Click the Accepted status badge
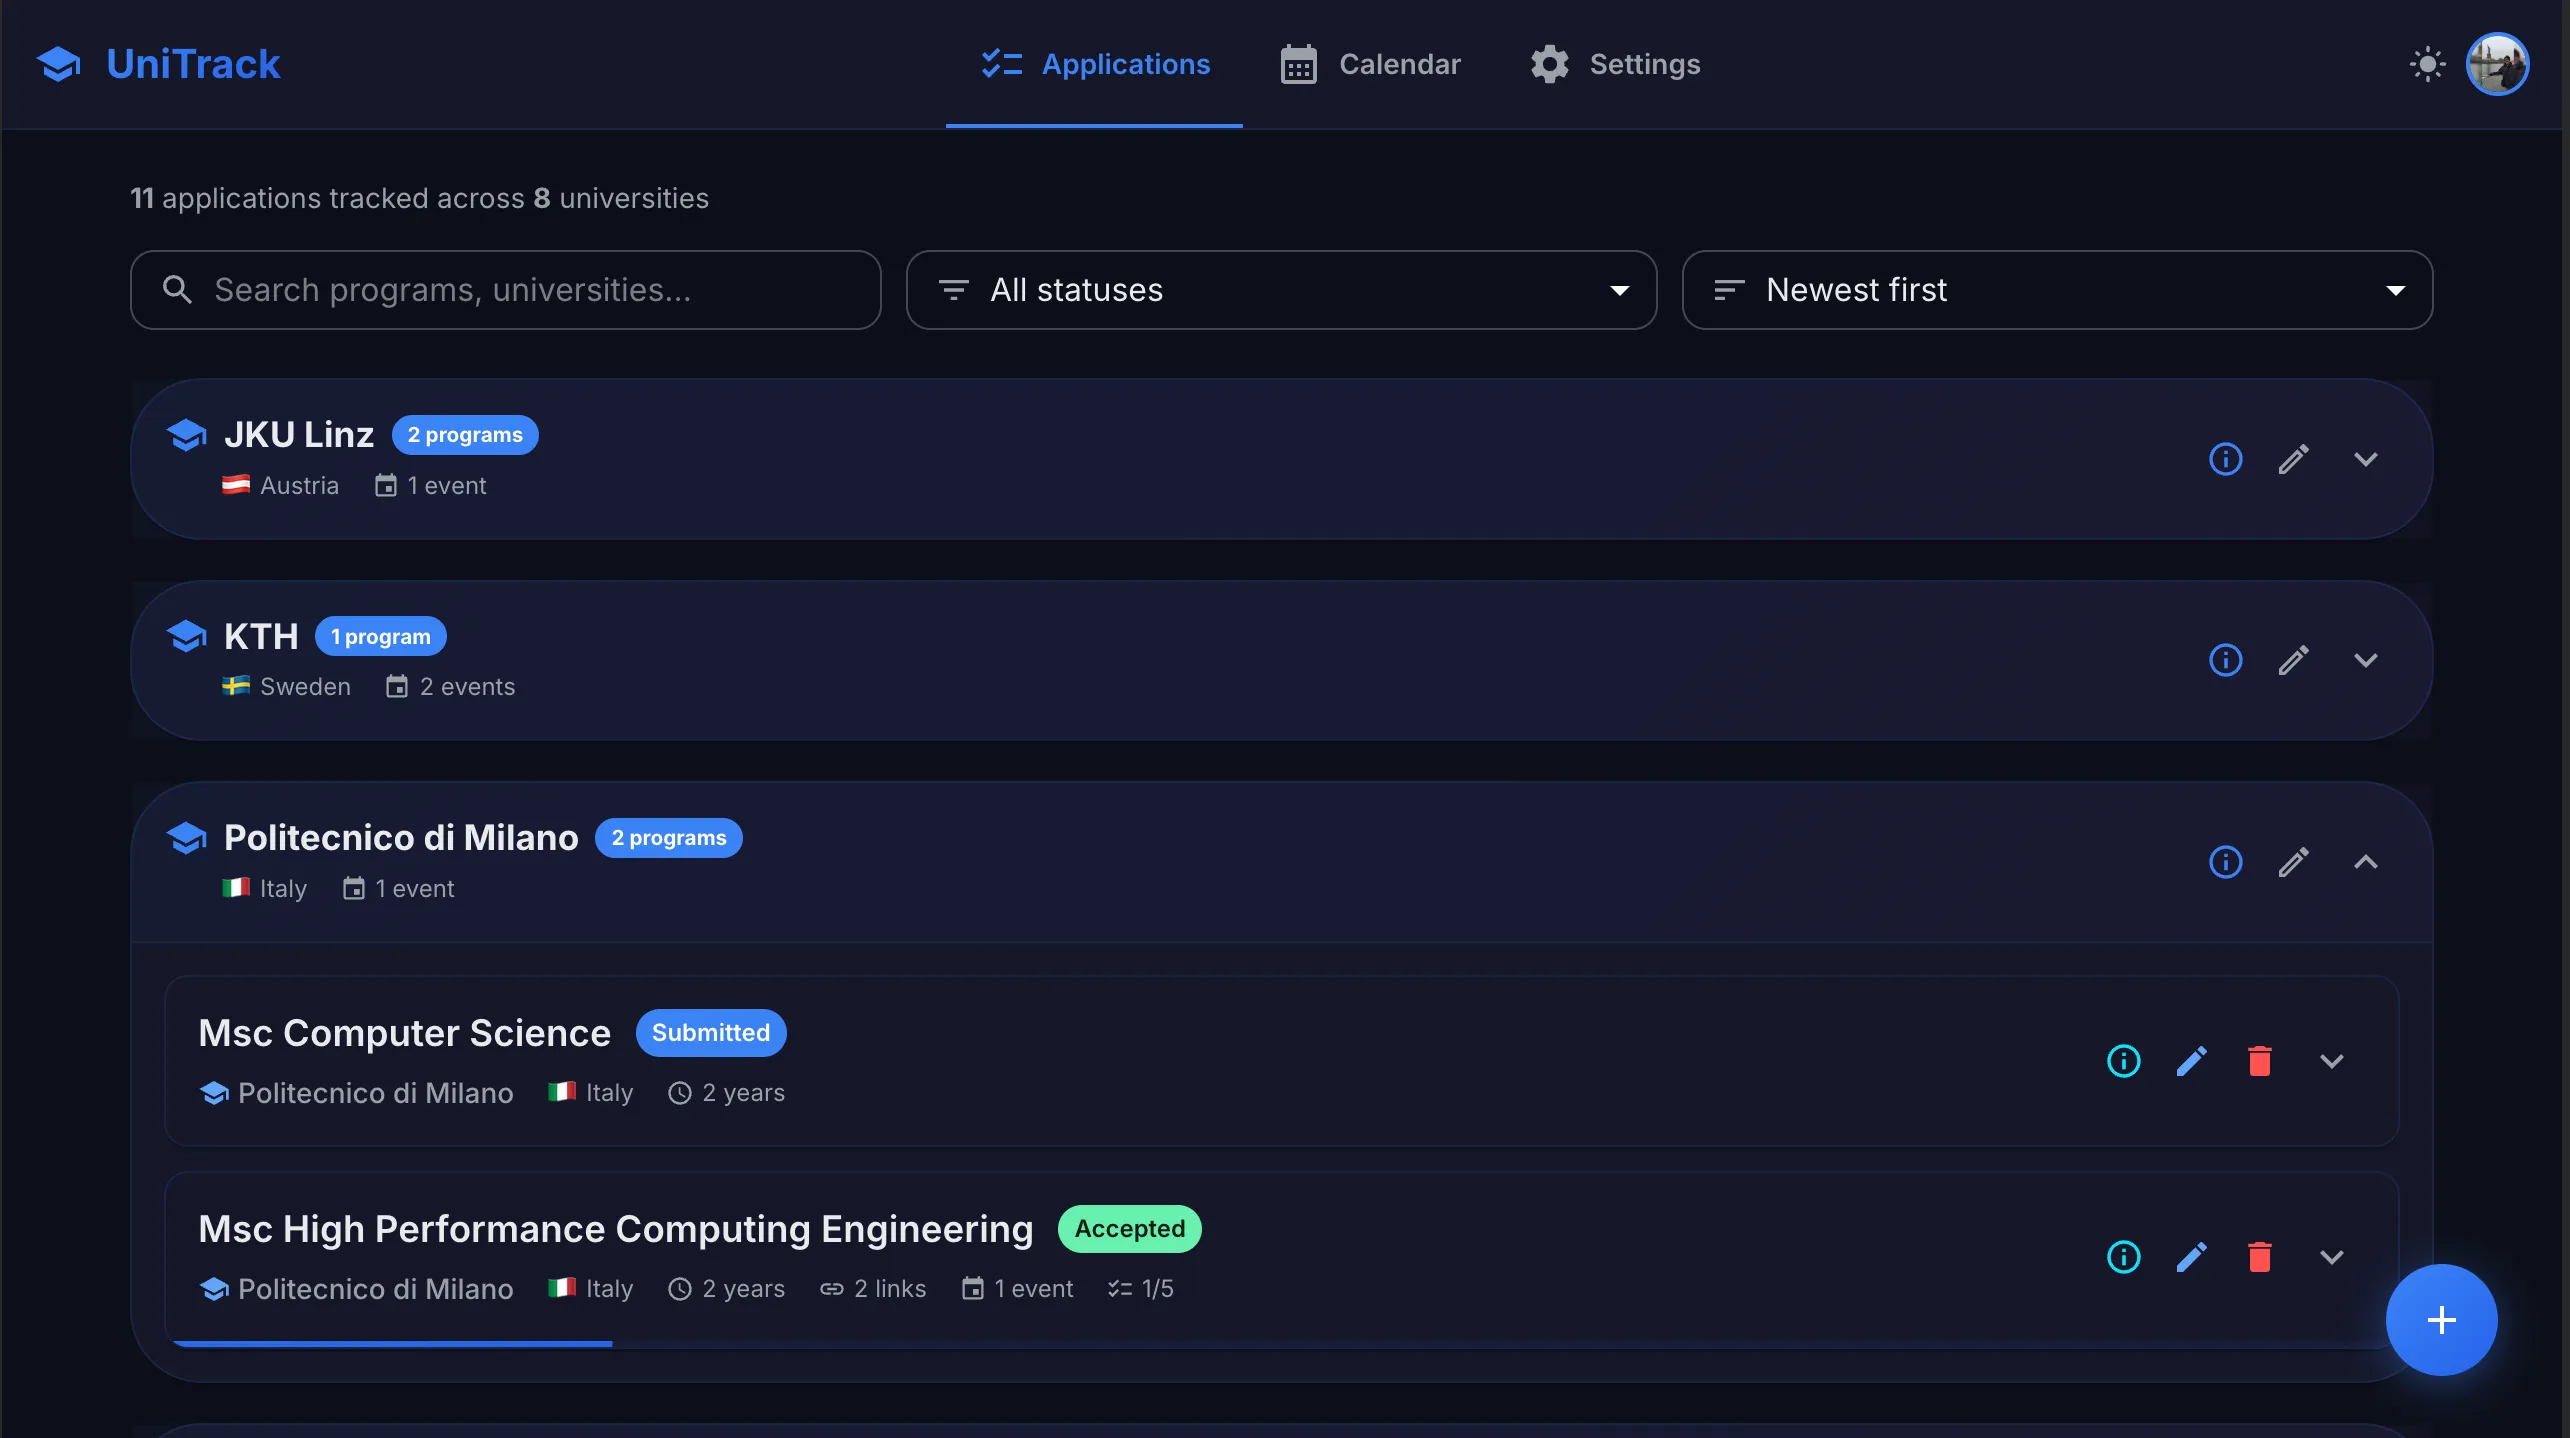 point(1130,1228)
